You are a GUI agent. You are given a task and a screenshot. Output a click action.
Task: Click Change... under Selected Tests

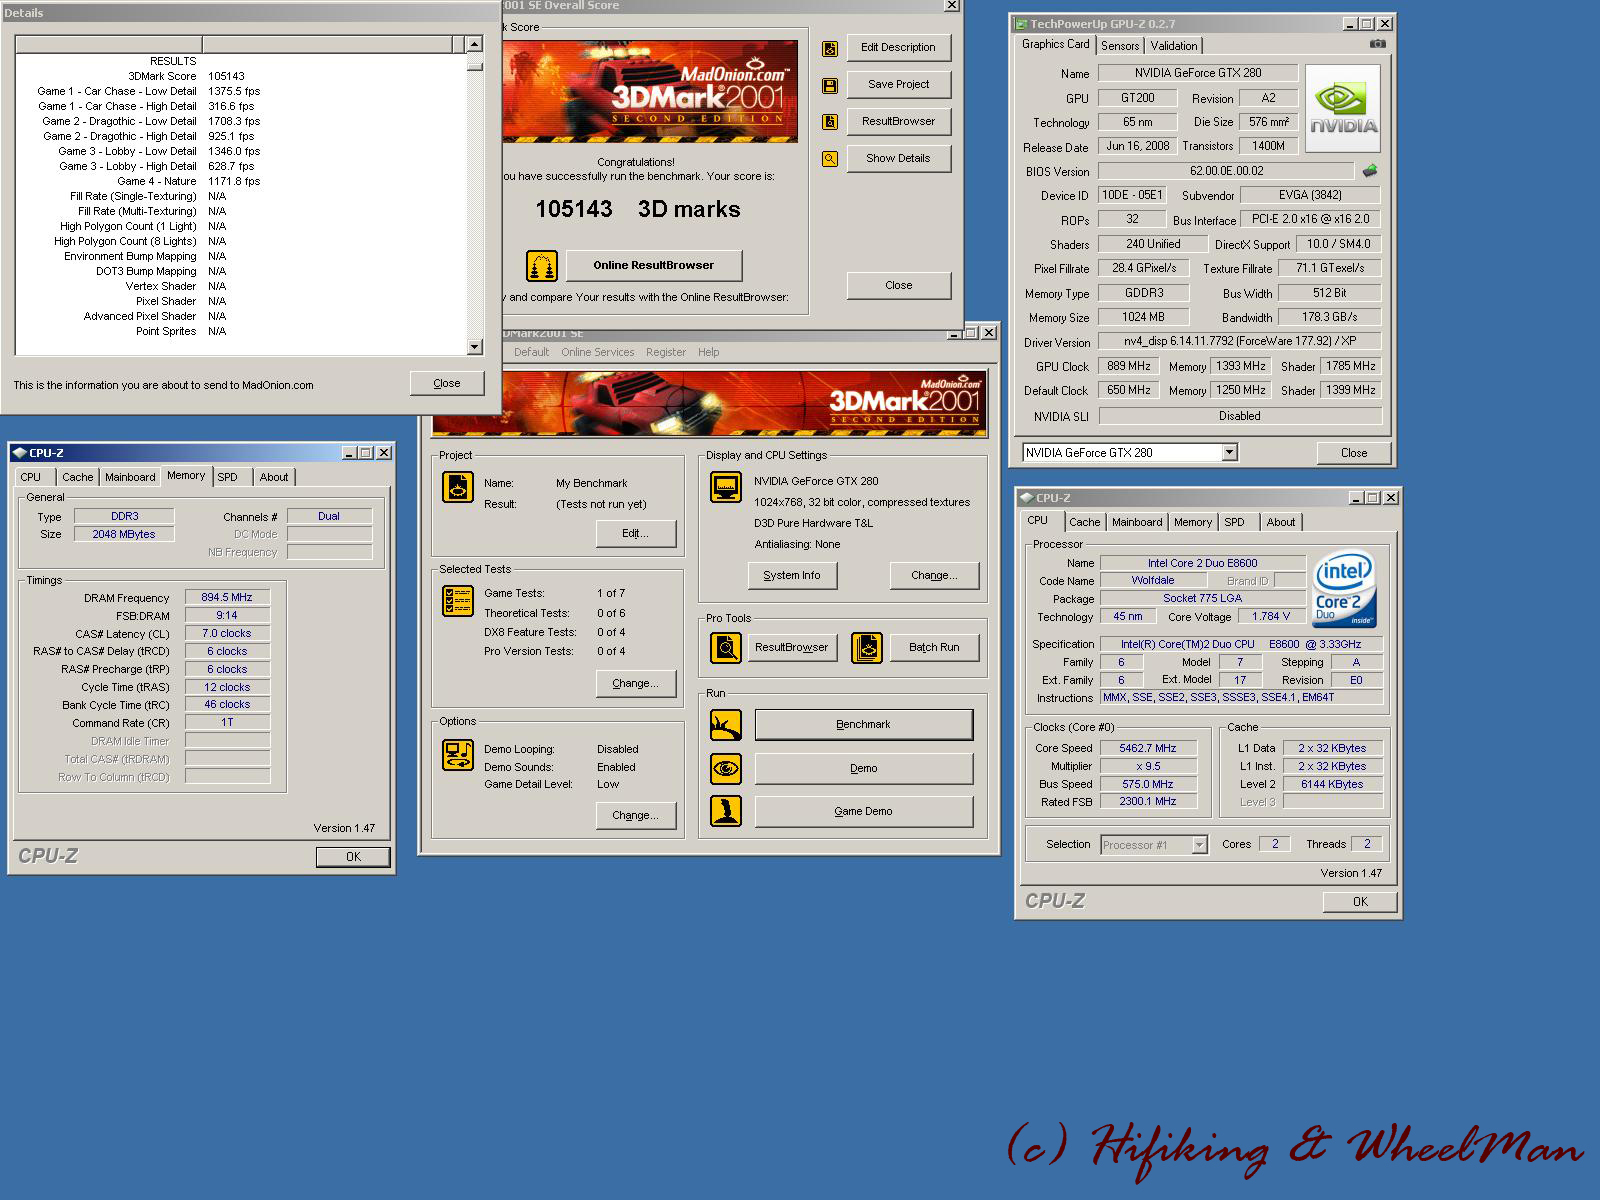[635, 684]
